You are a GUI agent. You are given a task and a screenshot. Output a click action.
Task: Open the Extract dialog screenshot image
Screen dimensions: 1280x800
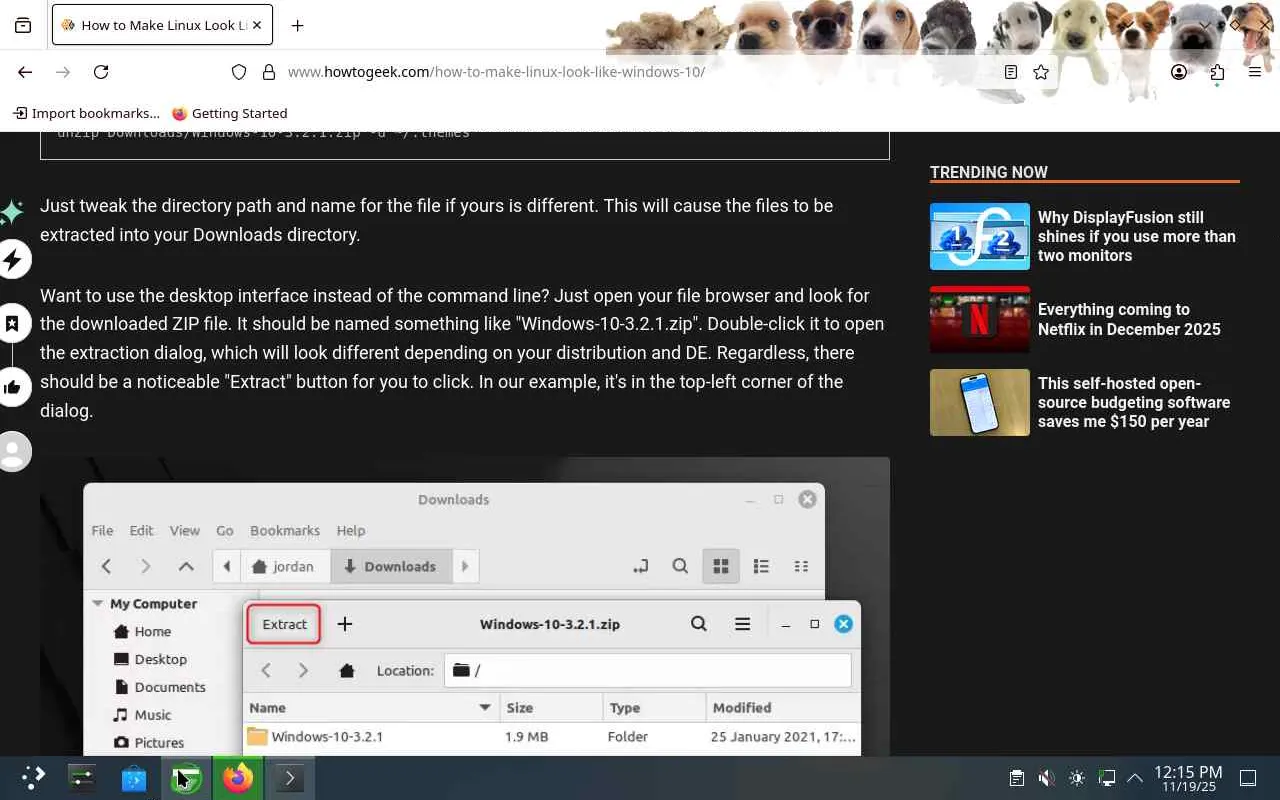465,607
